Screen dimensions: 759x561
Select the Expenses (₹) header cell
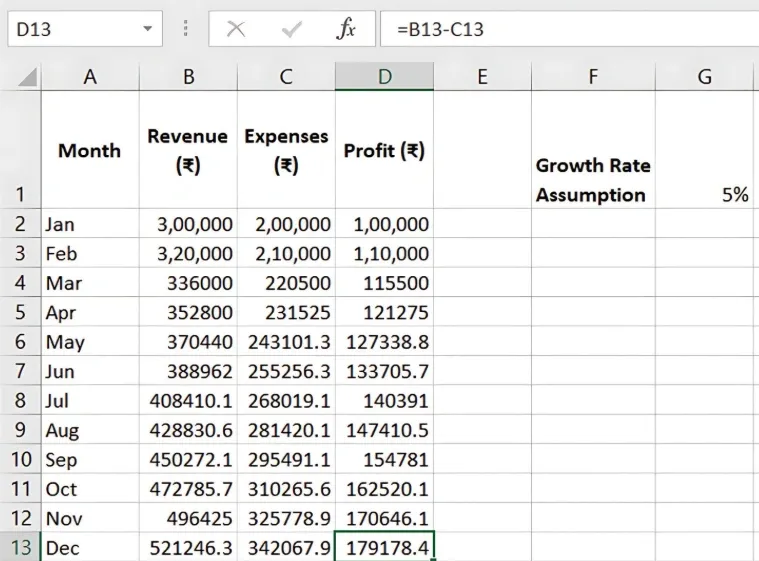[x=286, y=150]
